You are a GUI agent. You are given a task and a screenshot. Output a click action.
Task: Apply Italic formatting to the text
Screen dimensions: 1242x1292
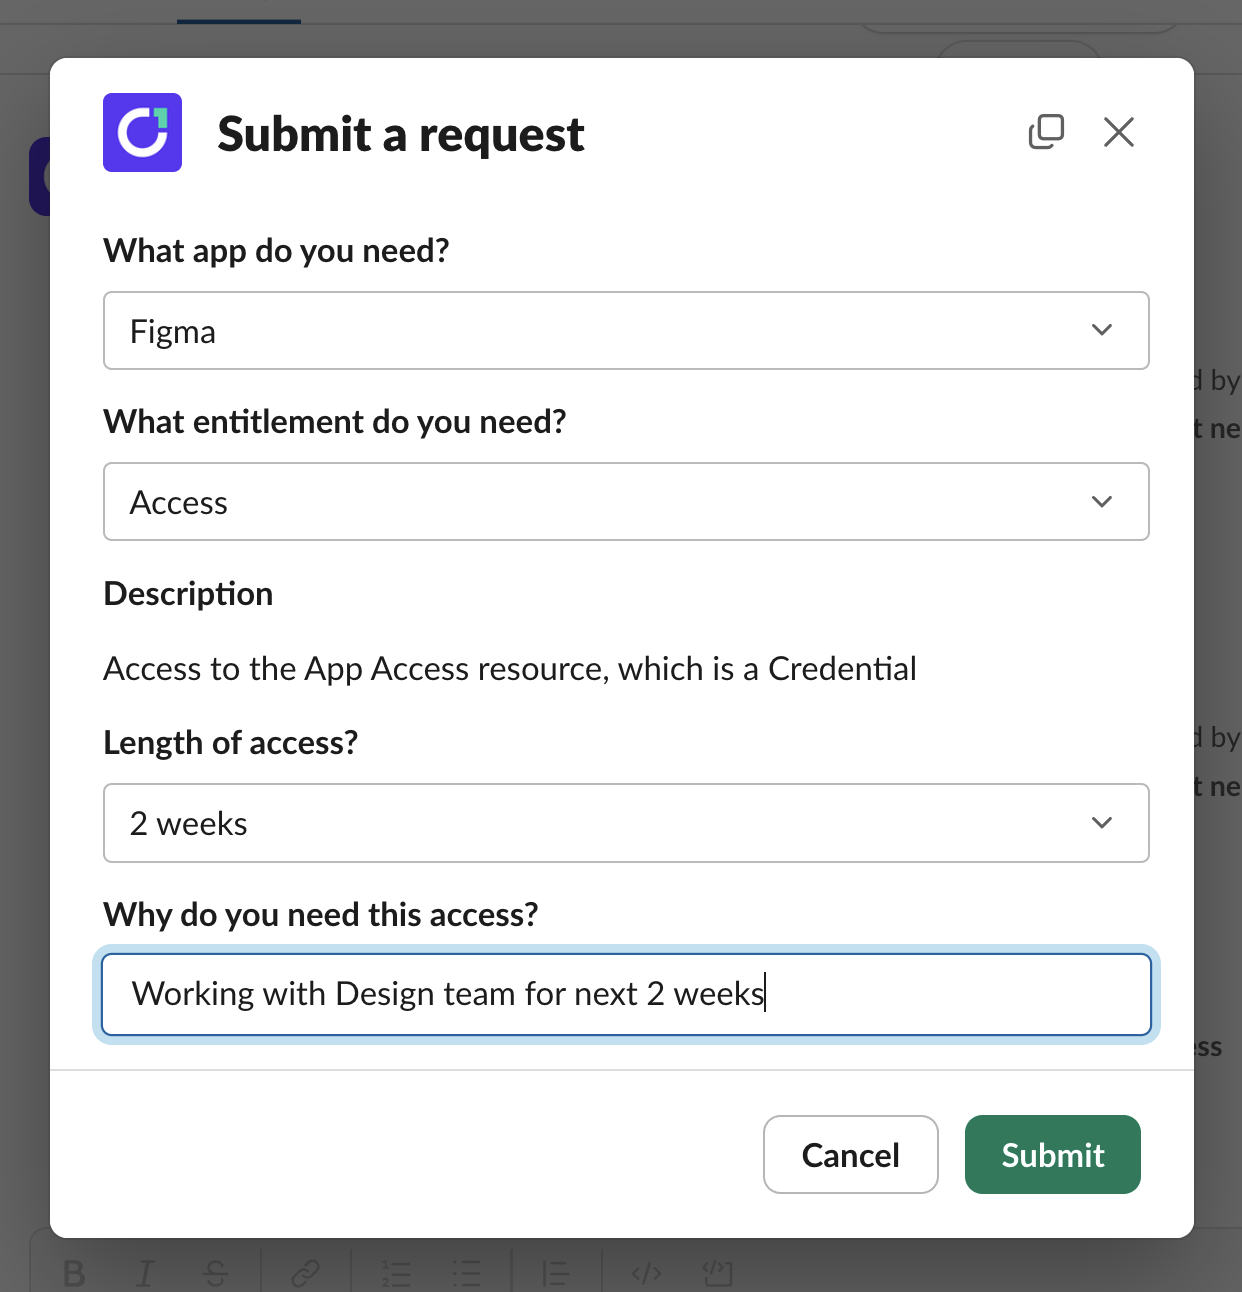click(145, 1274)
